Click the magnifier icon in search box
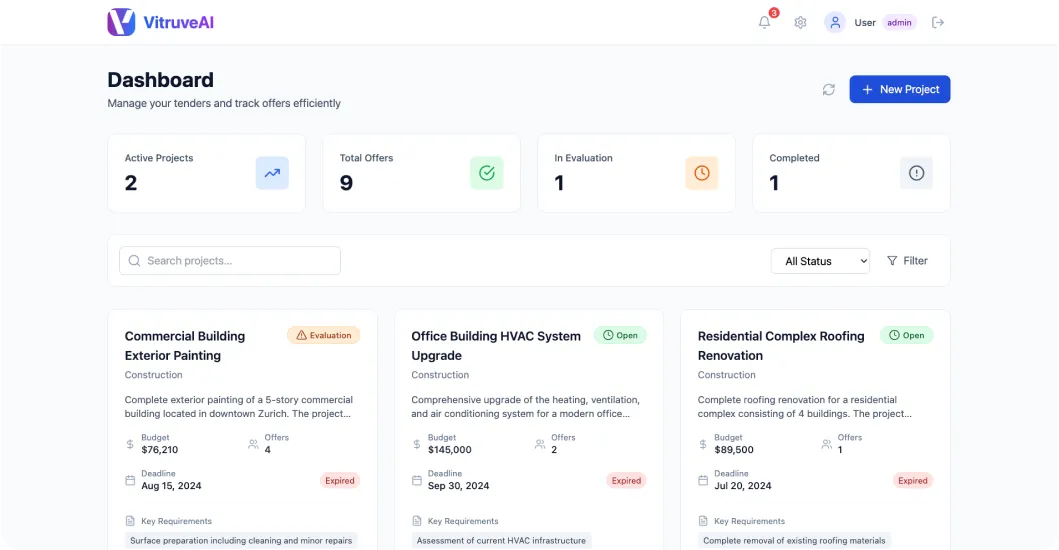Viewport: 1059px width, 550px height. [134, 261]
